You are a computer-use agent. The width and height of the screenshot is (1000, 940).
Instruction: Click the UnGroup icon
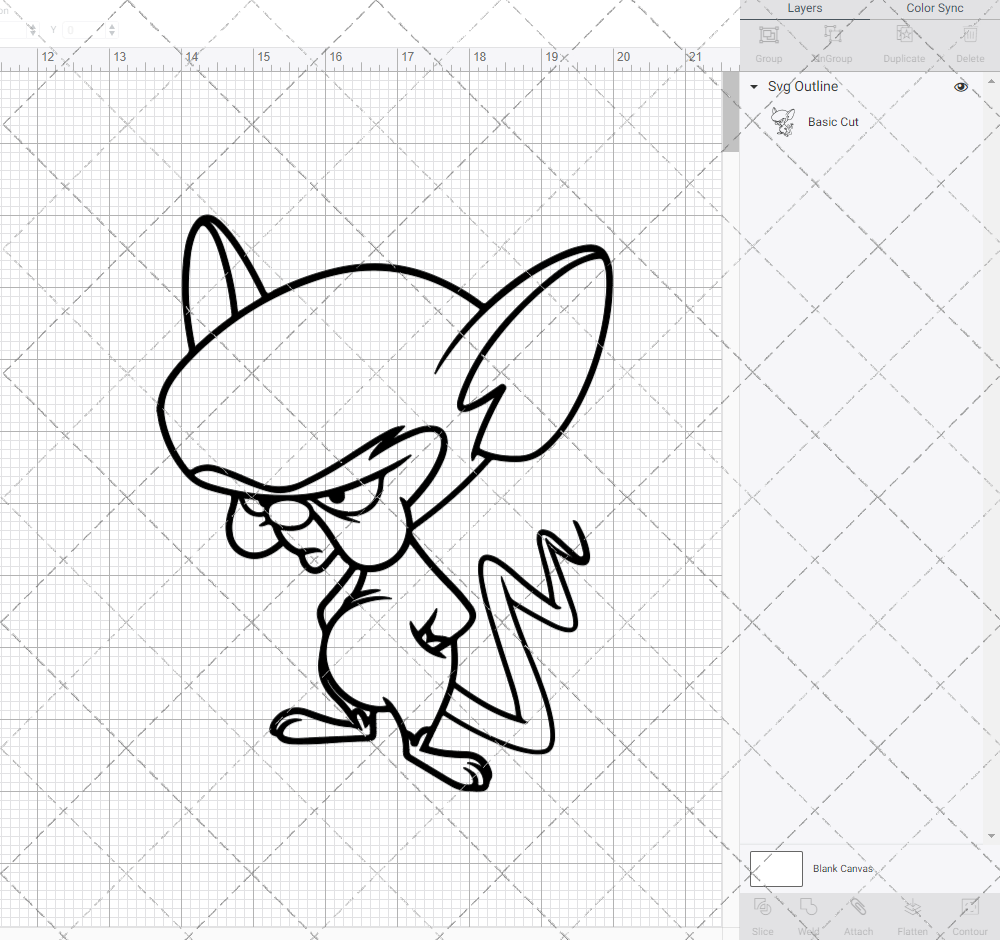[x=832, y=34]
